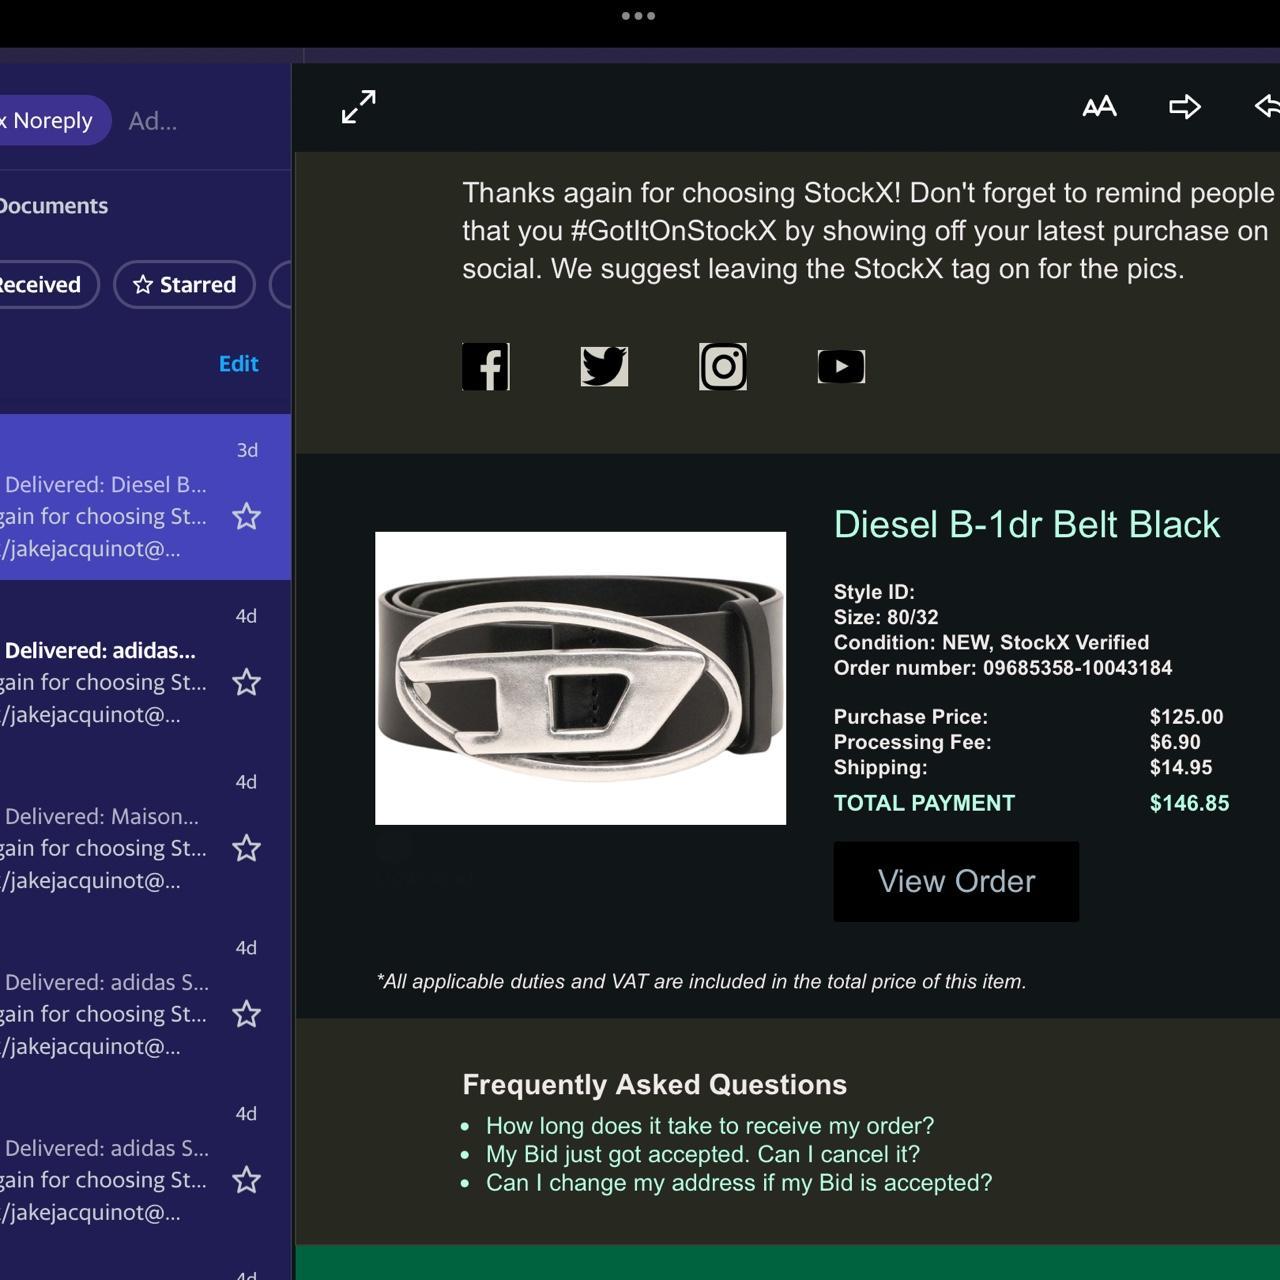The width and height of the screenshot is (1280, 1280).
Task: Click the View Order button
Action: 956,881
